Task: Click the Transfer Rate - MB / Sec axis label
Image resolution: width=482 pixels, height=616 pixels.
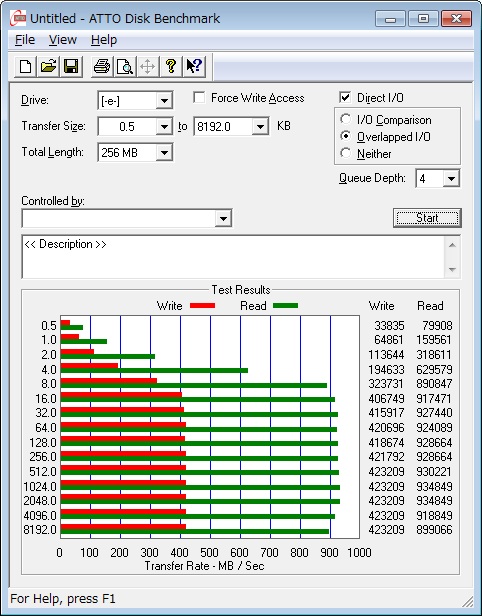Action: tap(204, 566)
